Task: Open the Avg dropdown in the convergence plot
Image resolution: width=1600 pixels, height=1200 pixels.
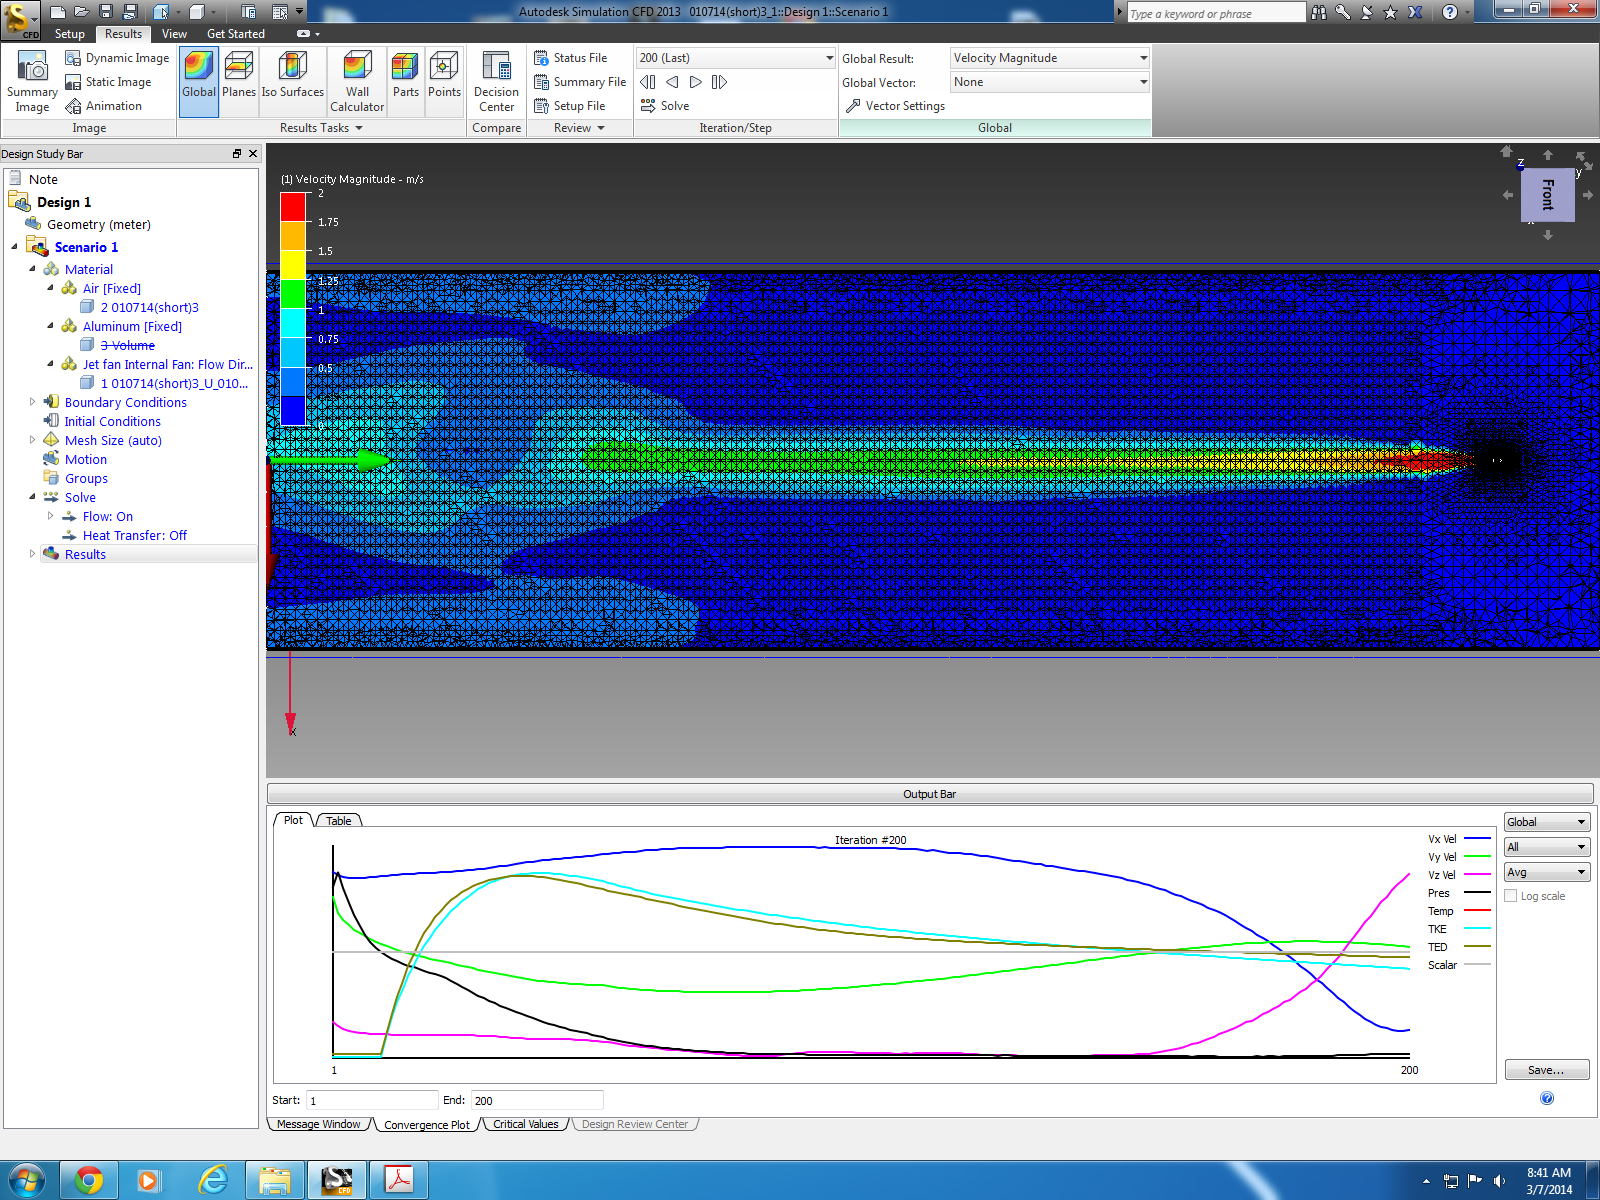Action: (x=1547, y=872)
